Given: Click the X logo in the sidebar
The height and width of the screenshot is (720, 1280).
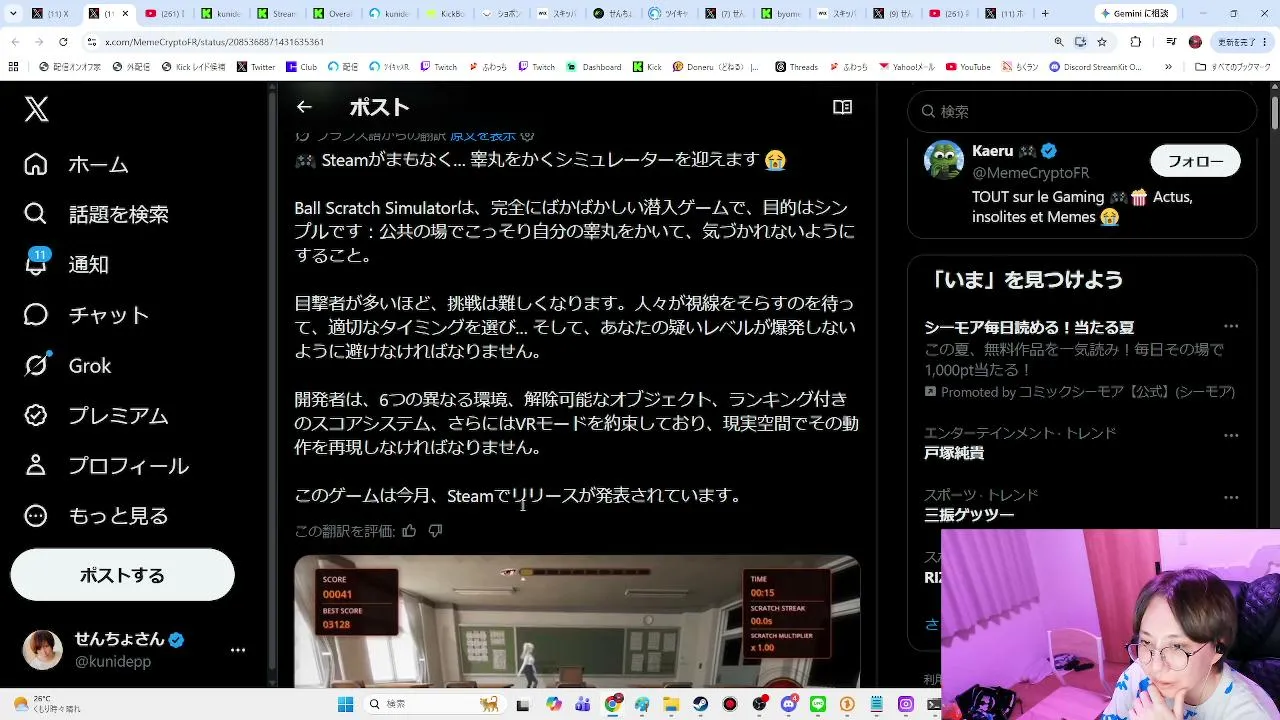Looking at the screenshot, I should 36,109.
